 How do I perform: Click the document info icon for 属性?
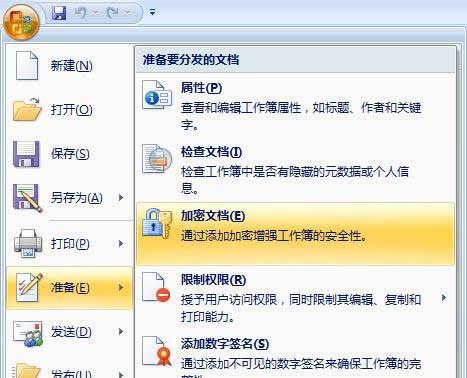tap(157, 95)
